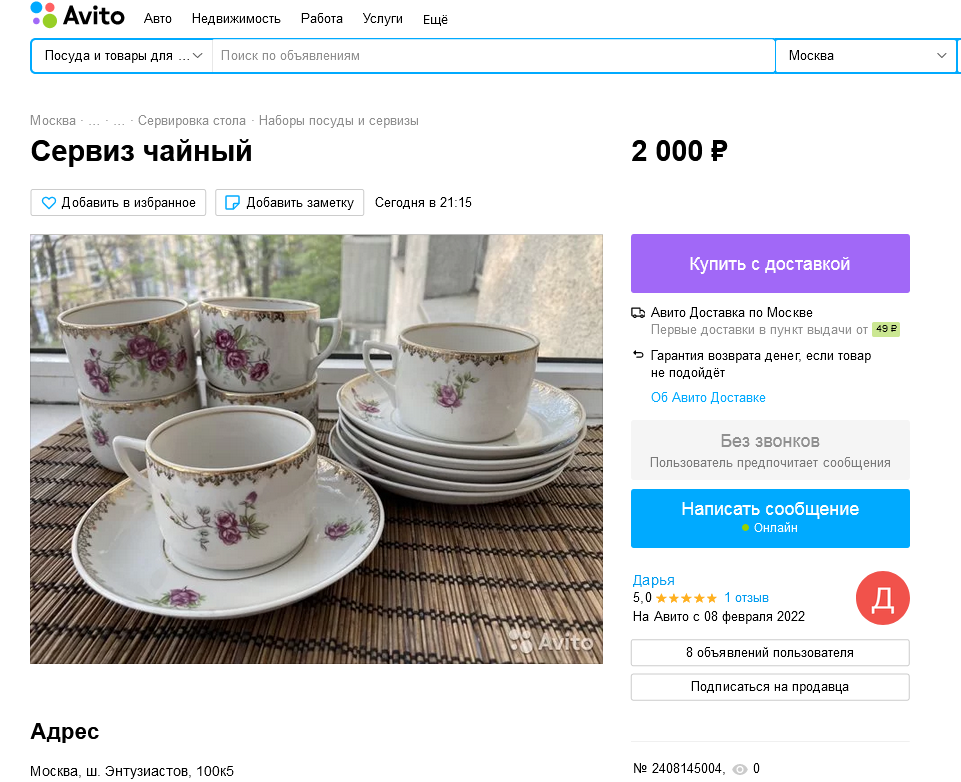Click the money-back guarantee arrow icon

click(x=638, y=356)
